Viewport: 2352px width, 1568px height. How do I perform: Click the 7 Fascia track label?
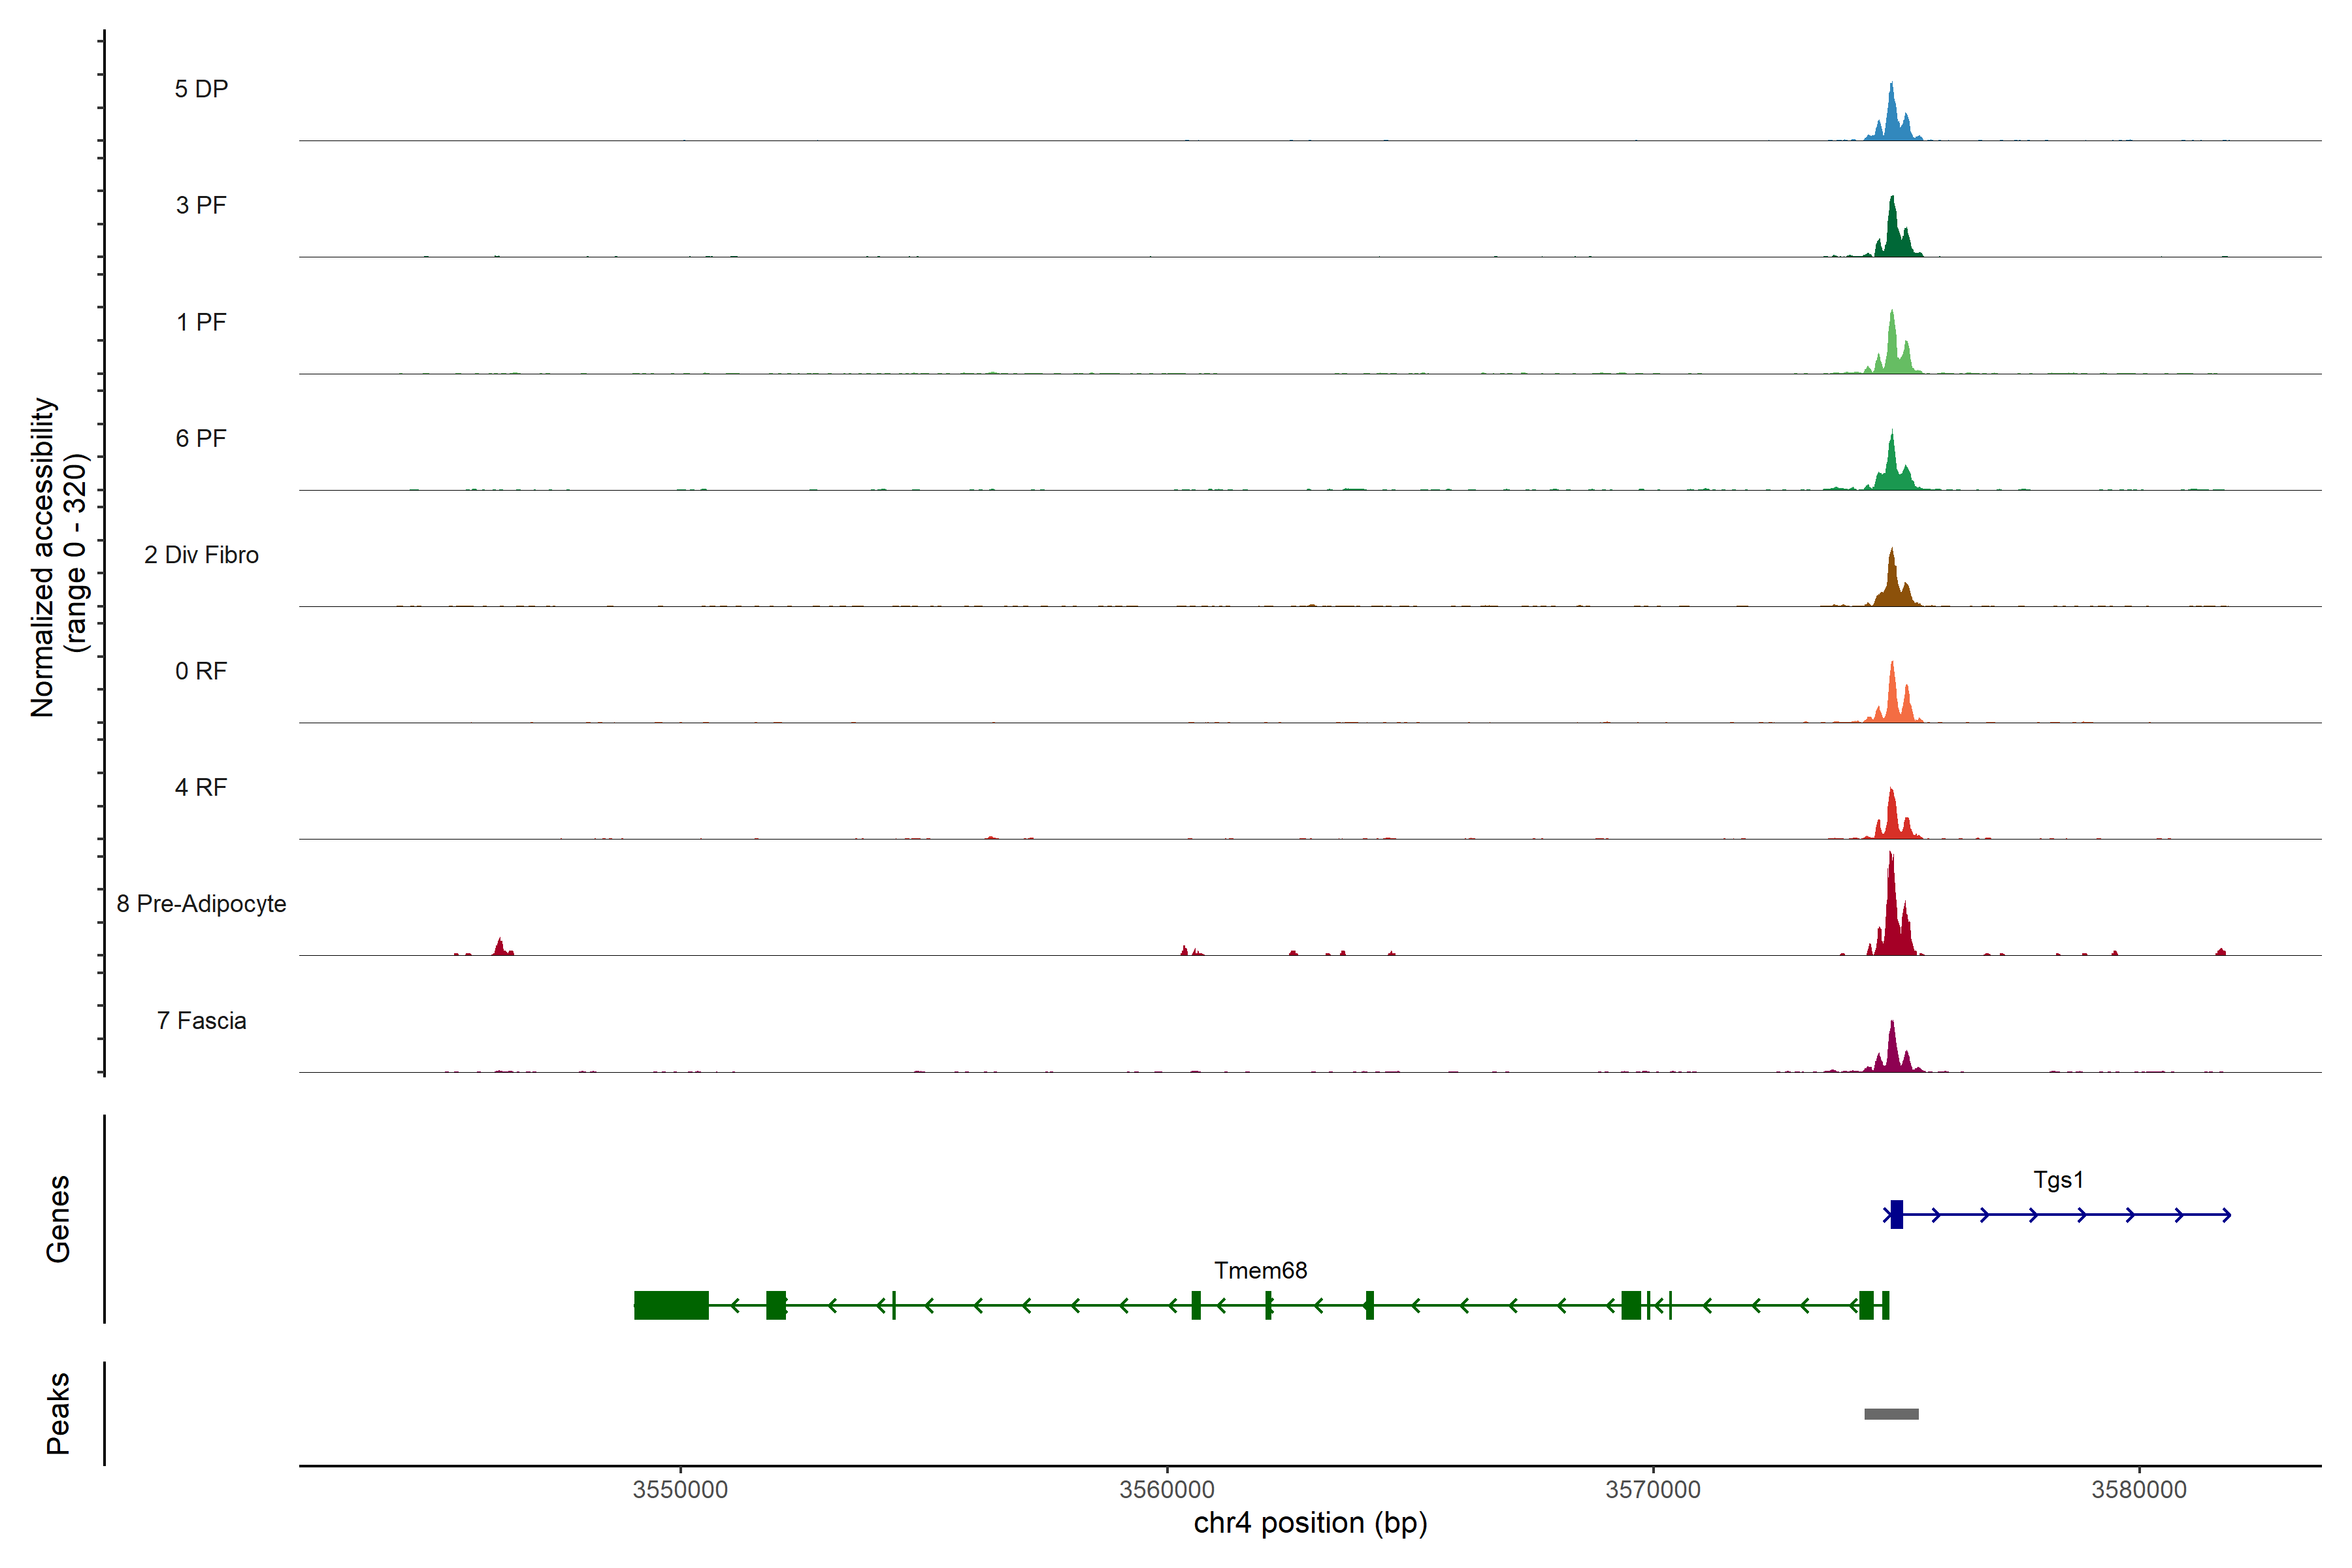click(201, 1021)
